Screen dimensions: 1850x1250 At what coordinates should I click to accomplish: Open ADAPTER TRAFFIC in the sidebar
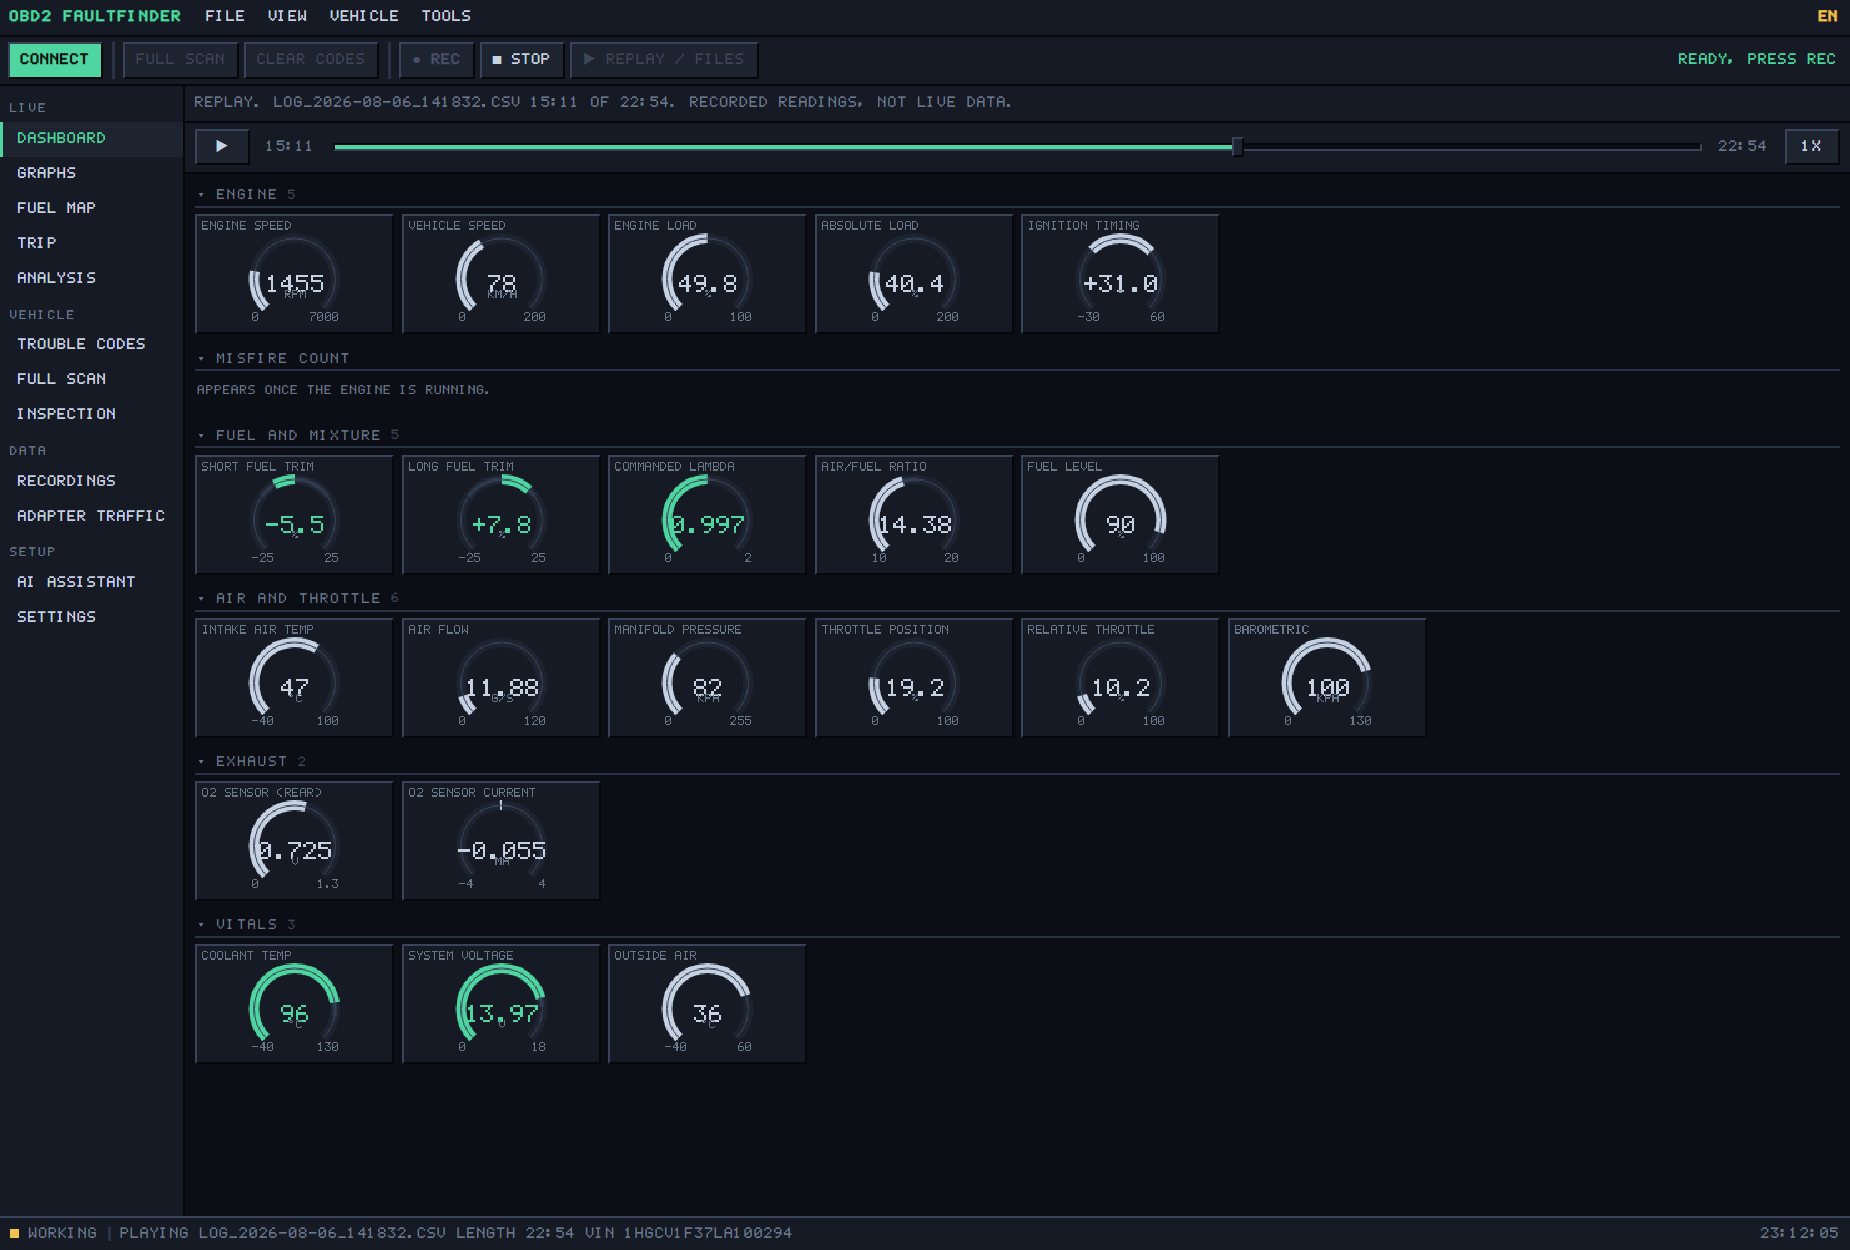(91, 516)
